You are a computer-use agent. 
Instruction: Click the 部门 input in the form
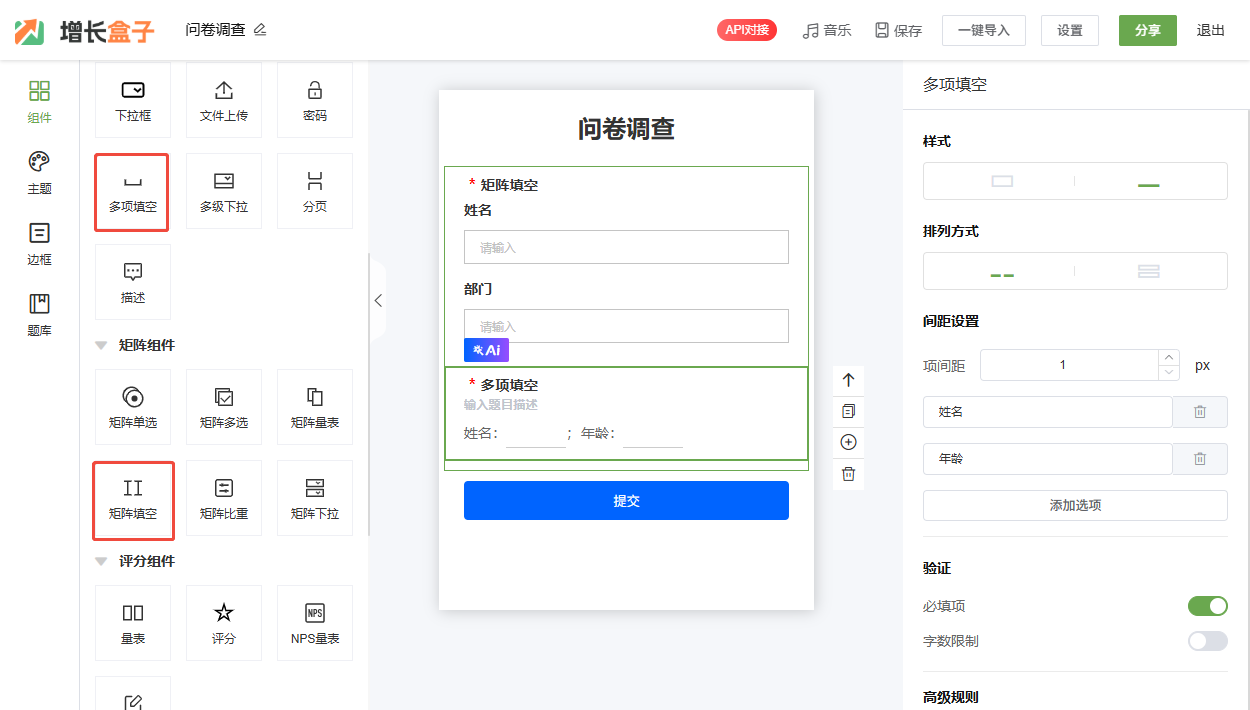[626, 326]
